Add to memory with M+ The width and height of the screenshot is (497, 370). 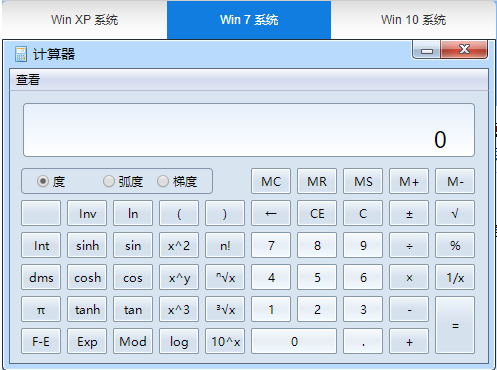pyautogui.click(x=409, y=181)
